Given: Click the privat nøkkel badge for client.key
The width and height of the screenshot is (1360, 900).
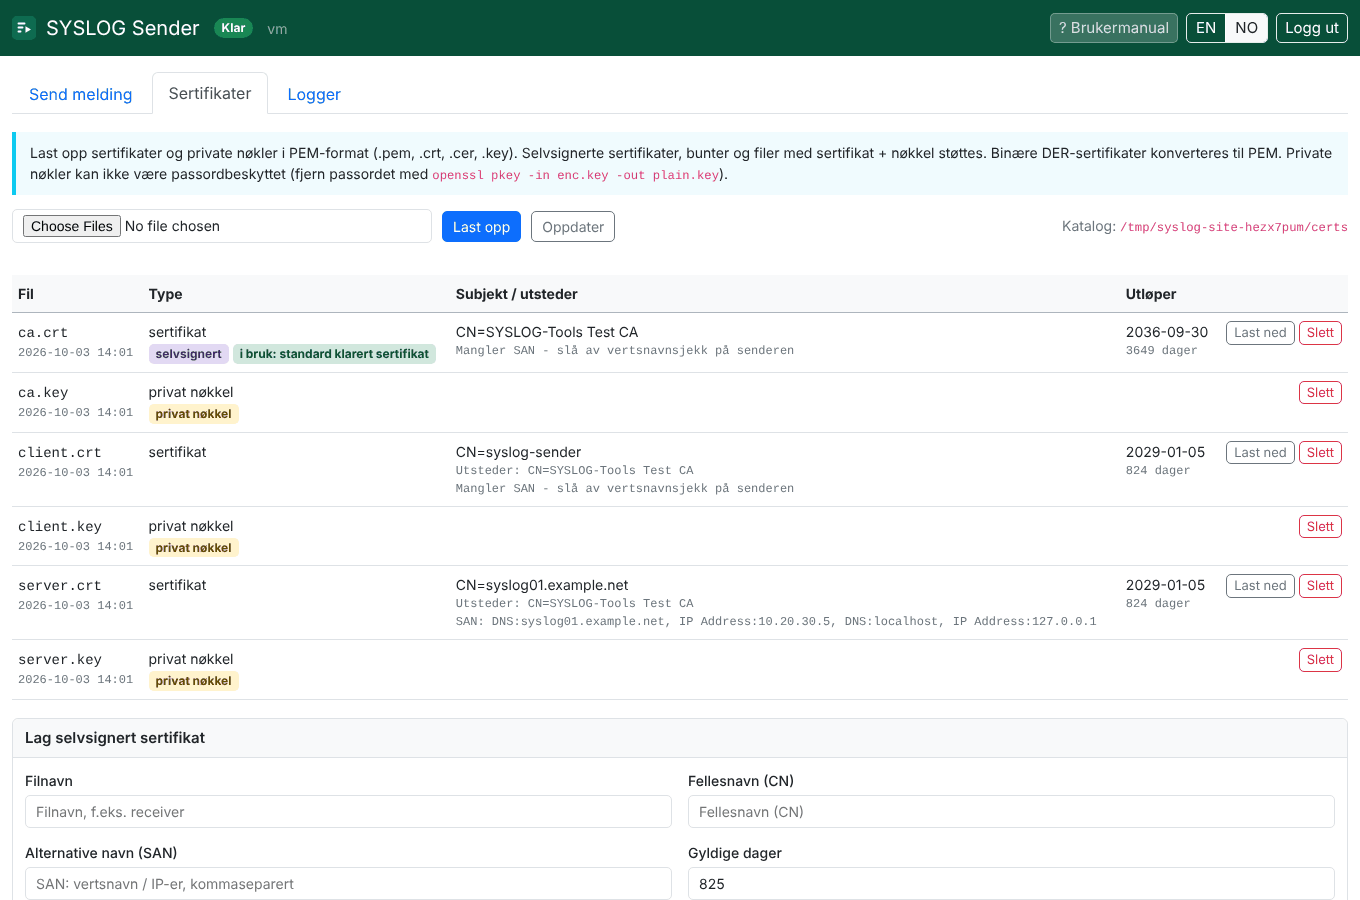Looking at the screenshot, I should (x=193, y=548).
